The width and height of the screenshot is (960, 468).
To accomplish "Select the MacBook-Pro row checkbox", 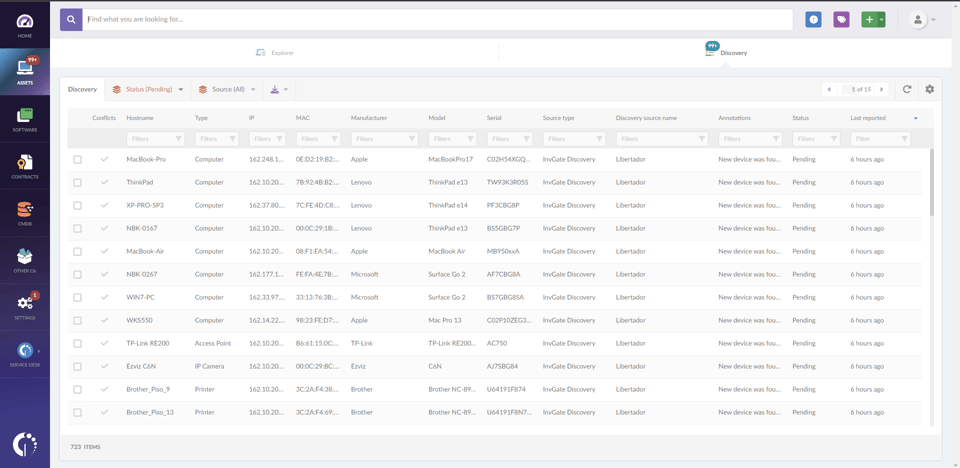I will pyautogui.click(x=77, y=160).
